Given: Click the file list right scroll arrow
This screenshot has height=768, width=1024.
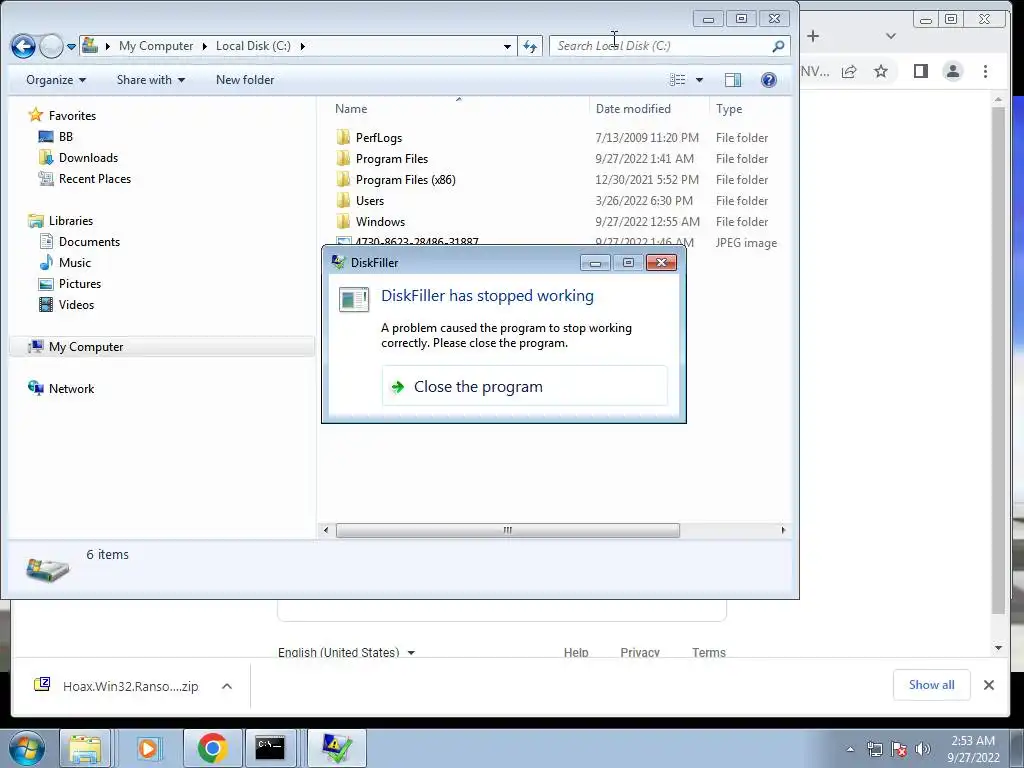Looking at the screenshot, I should point(783,530).
